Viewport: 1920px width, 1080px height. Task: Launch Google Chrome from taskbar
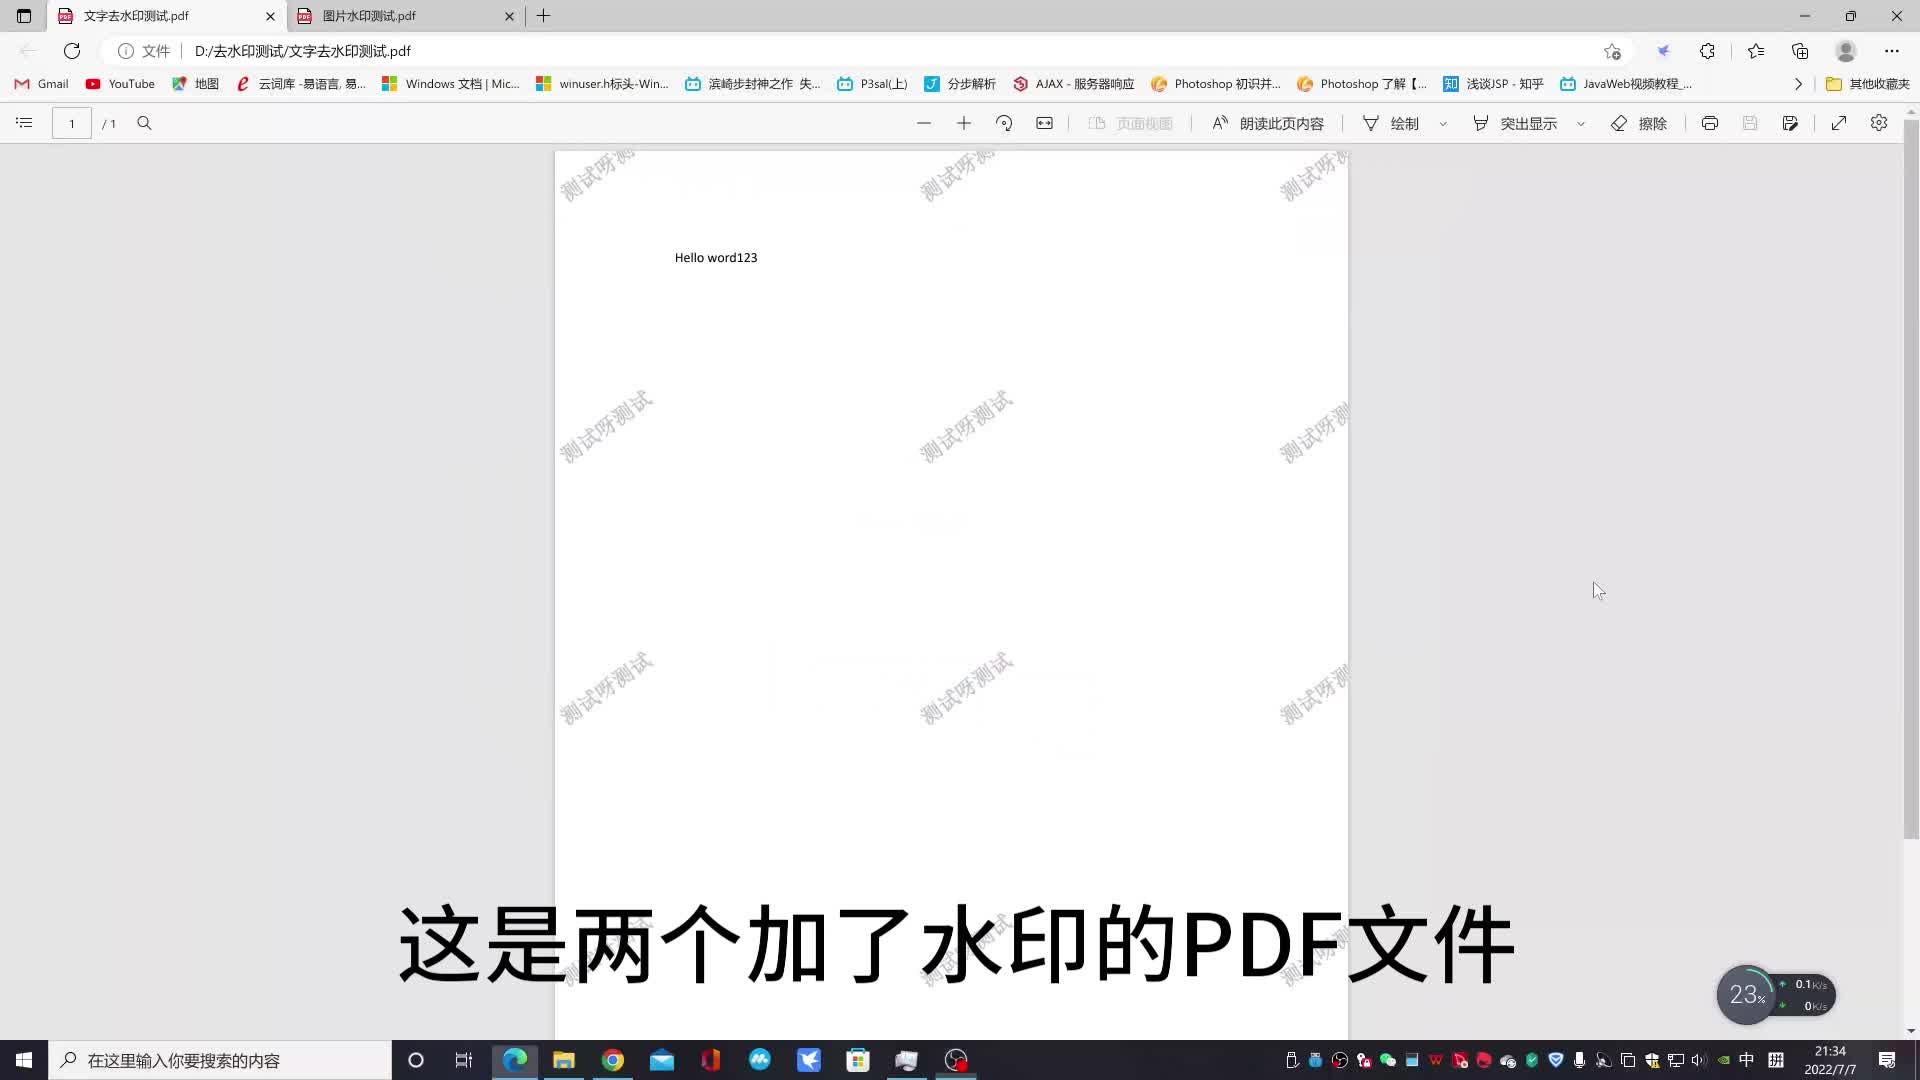[613, 1060]
